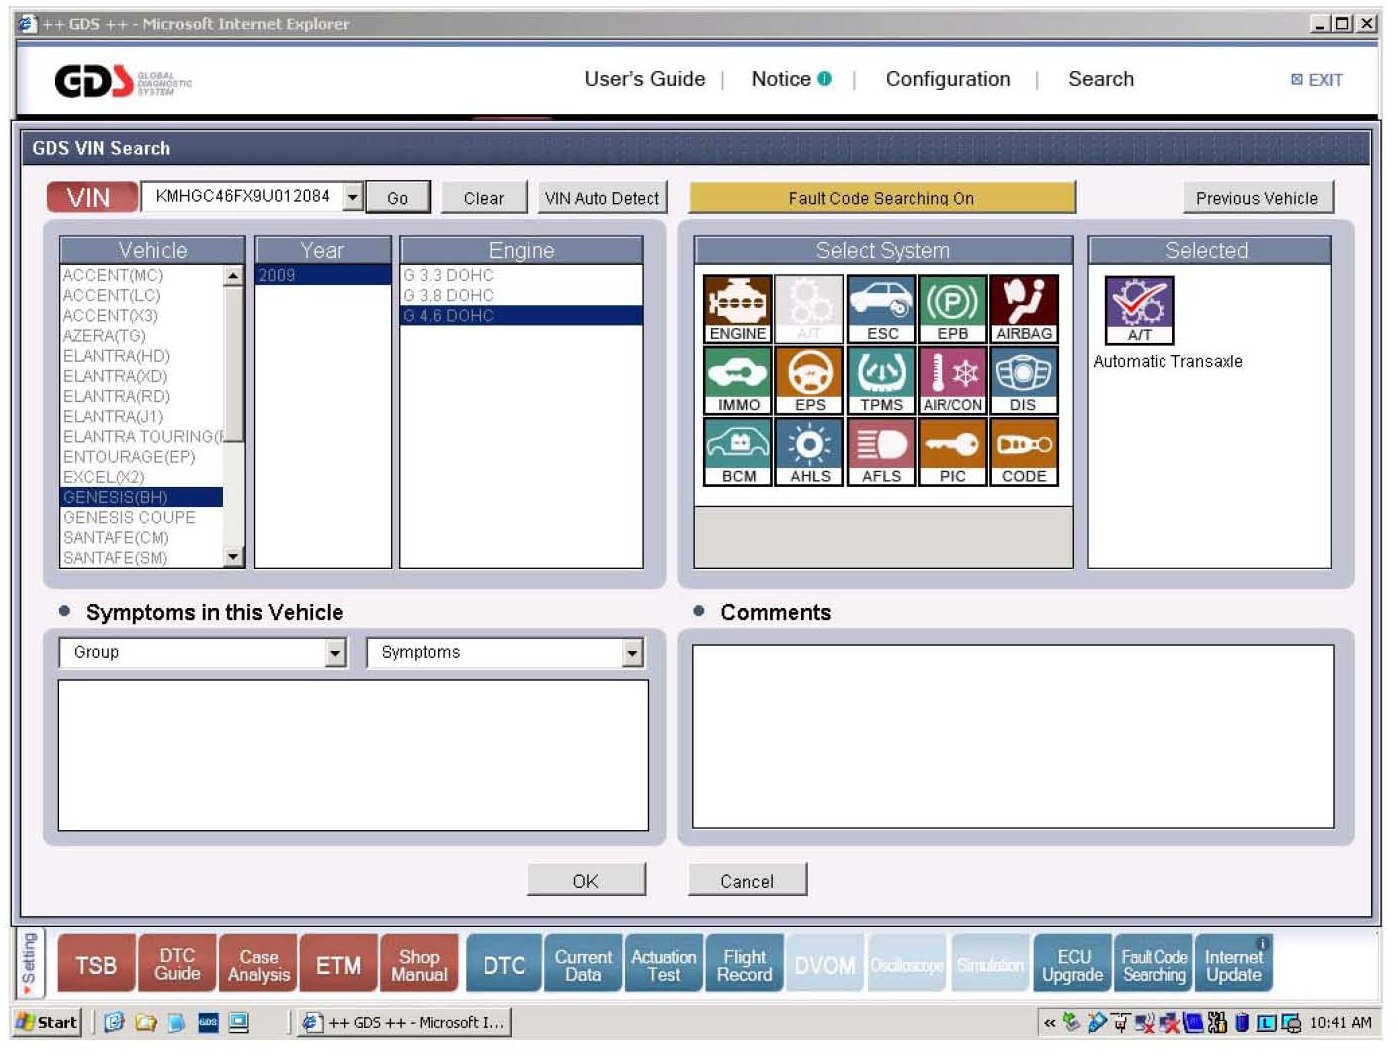
Task: Open the VIN dropdown arrow
Action: click(352, 197)
